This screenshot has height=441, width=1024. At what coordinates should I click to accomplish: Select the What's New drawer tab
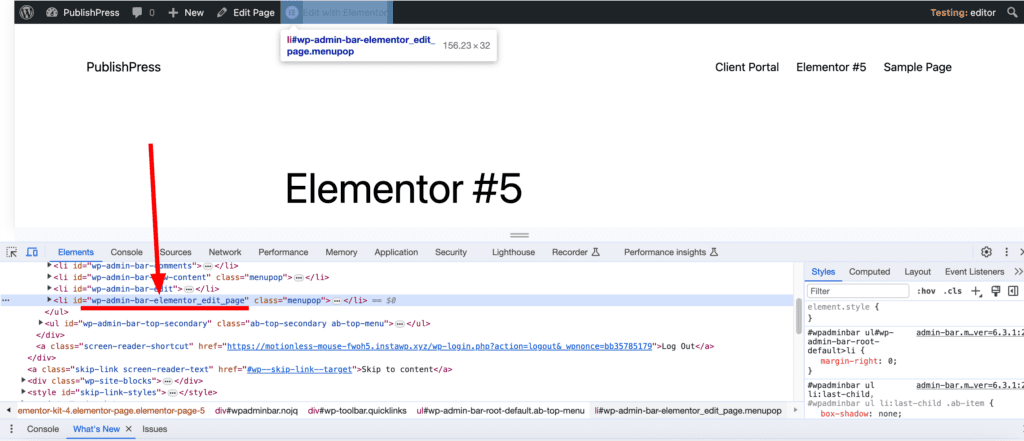coord(97,429)
